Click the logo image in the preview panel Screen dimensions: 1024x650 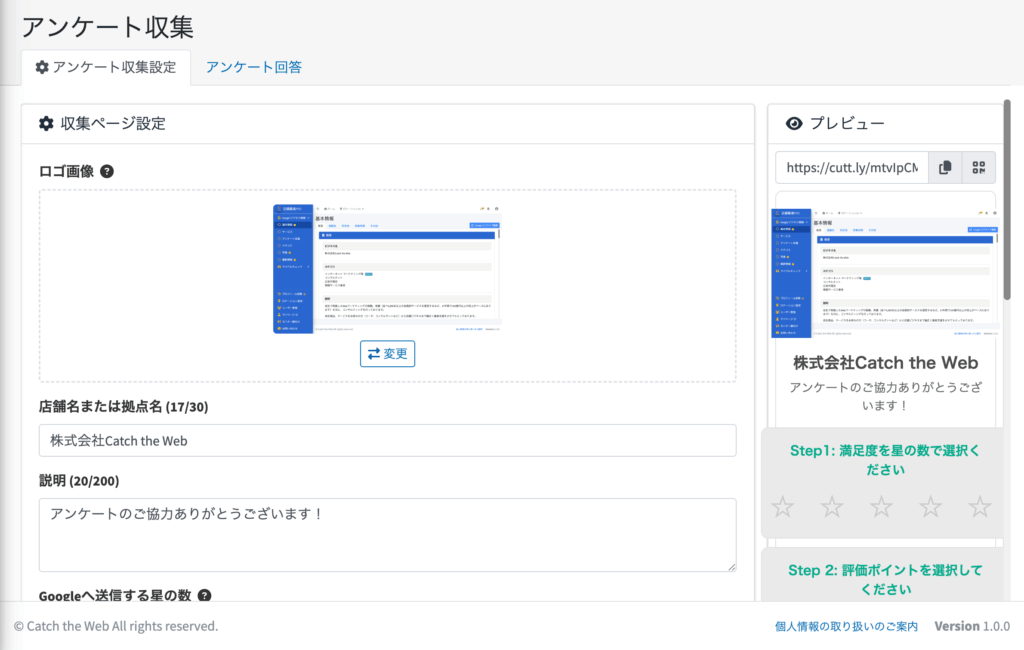(x=885, y=270)
